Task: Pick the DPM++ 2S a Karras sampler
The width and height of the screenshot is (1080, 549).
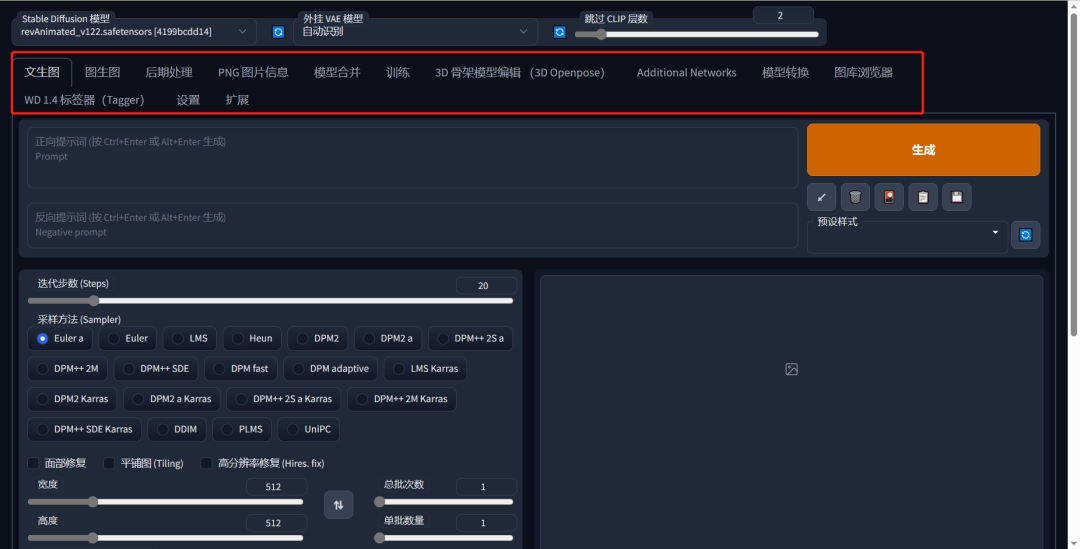Action: point(284,399)
